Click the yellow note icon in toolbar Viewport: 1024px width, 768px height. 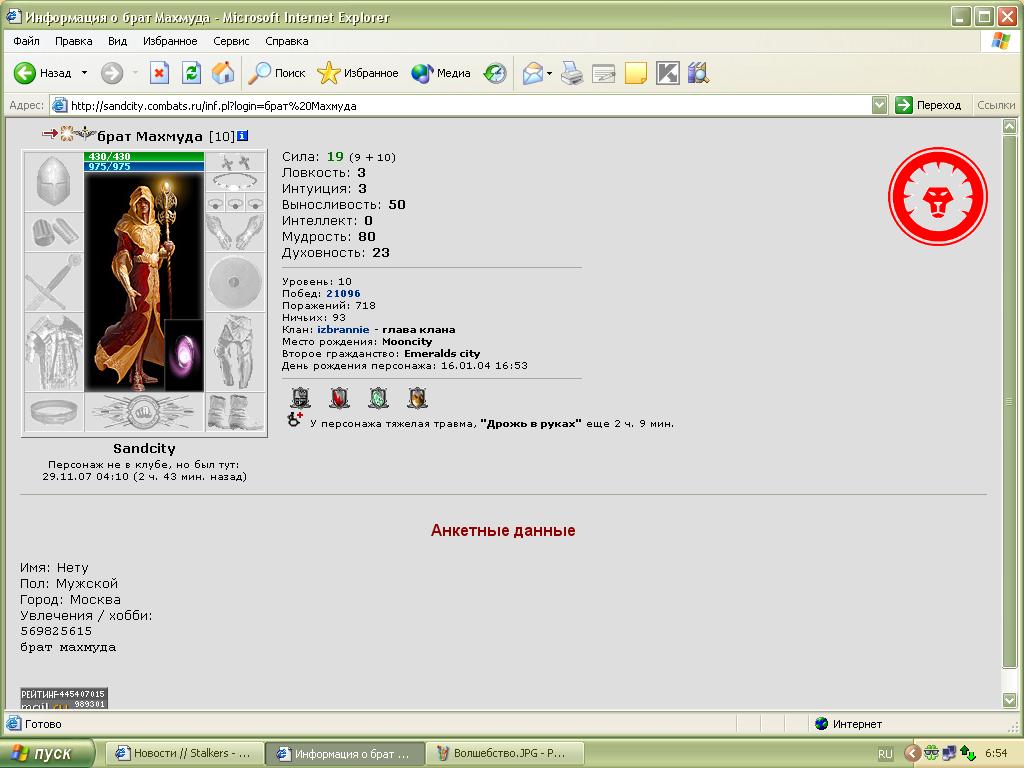coord(635,72)
